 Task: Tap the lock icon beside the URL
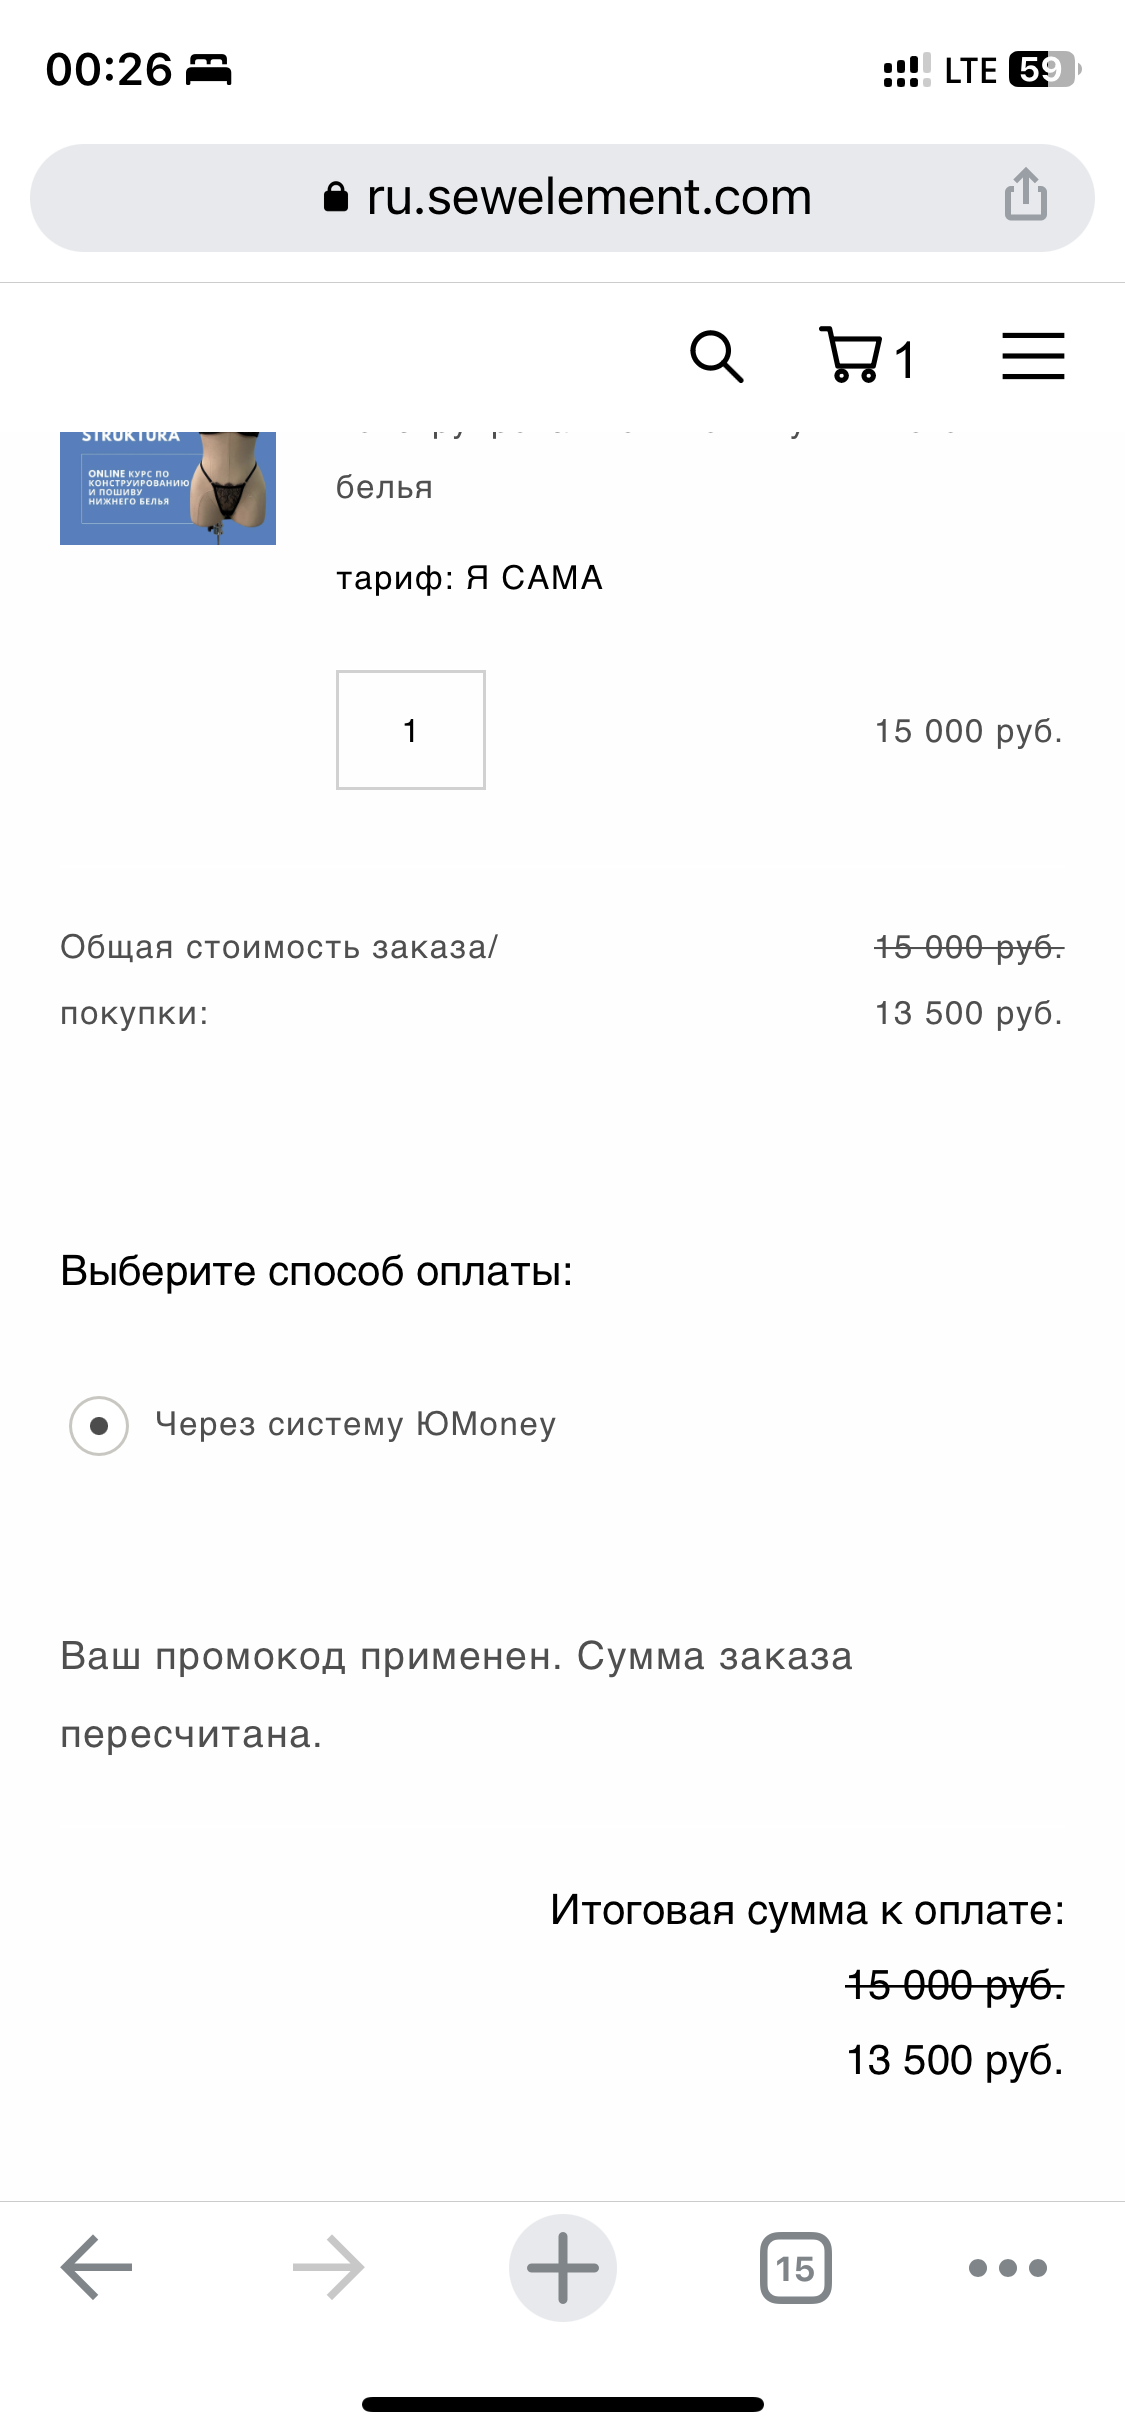pyautogui.click(x=336, y=197)
